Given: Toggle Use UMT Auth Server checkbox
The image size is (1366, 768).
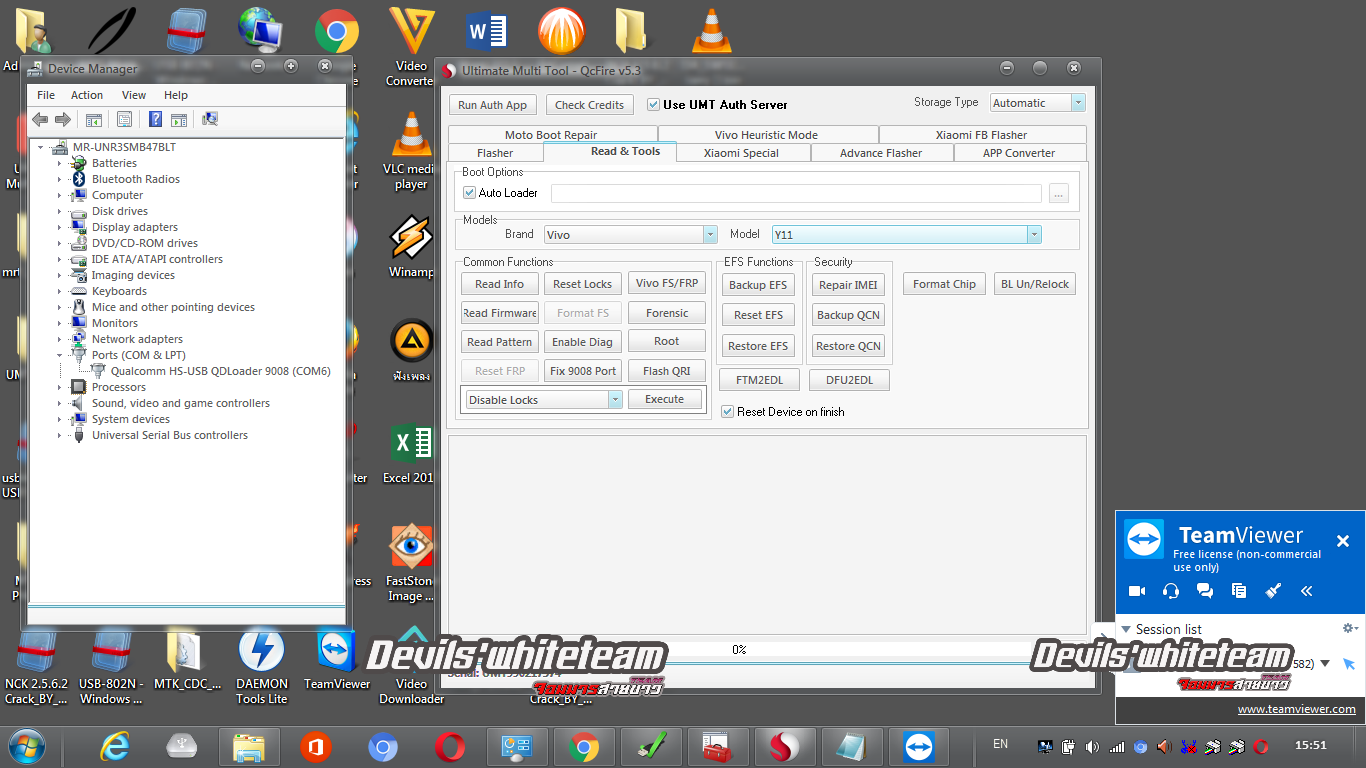Looking at the screenshot, I should click(x=653, y=104).
